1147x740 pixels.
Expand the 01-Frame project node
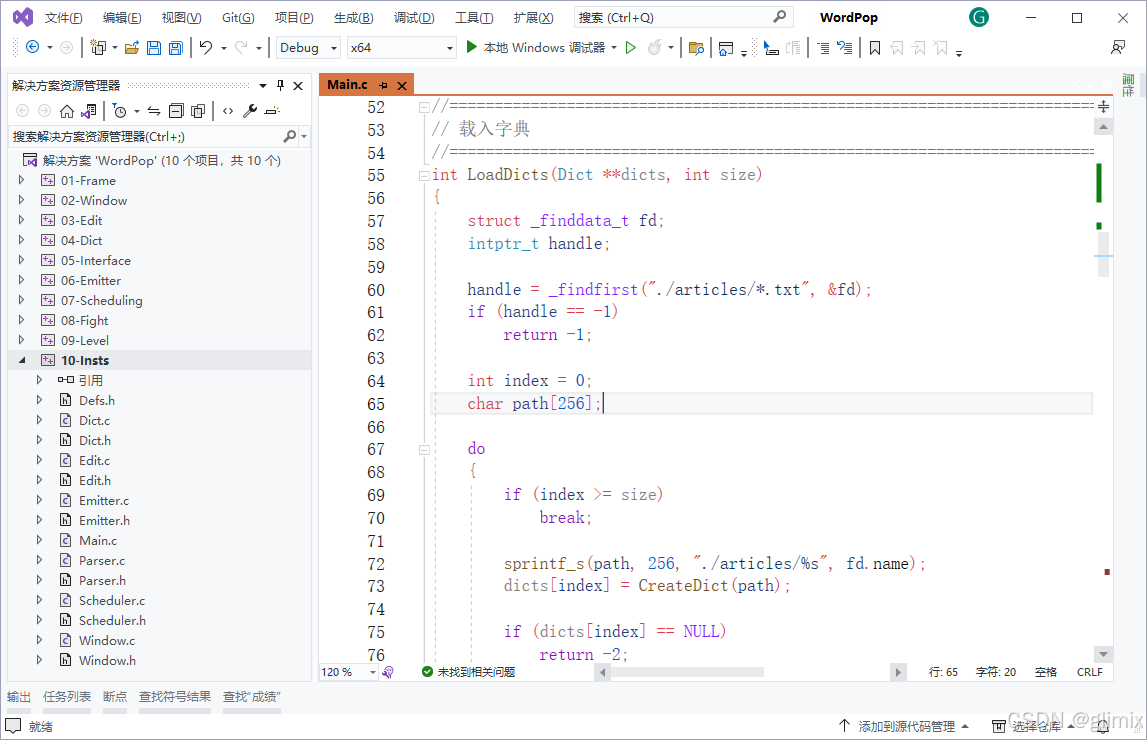(x=21, y=180)
